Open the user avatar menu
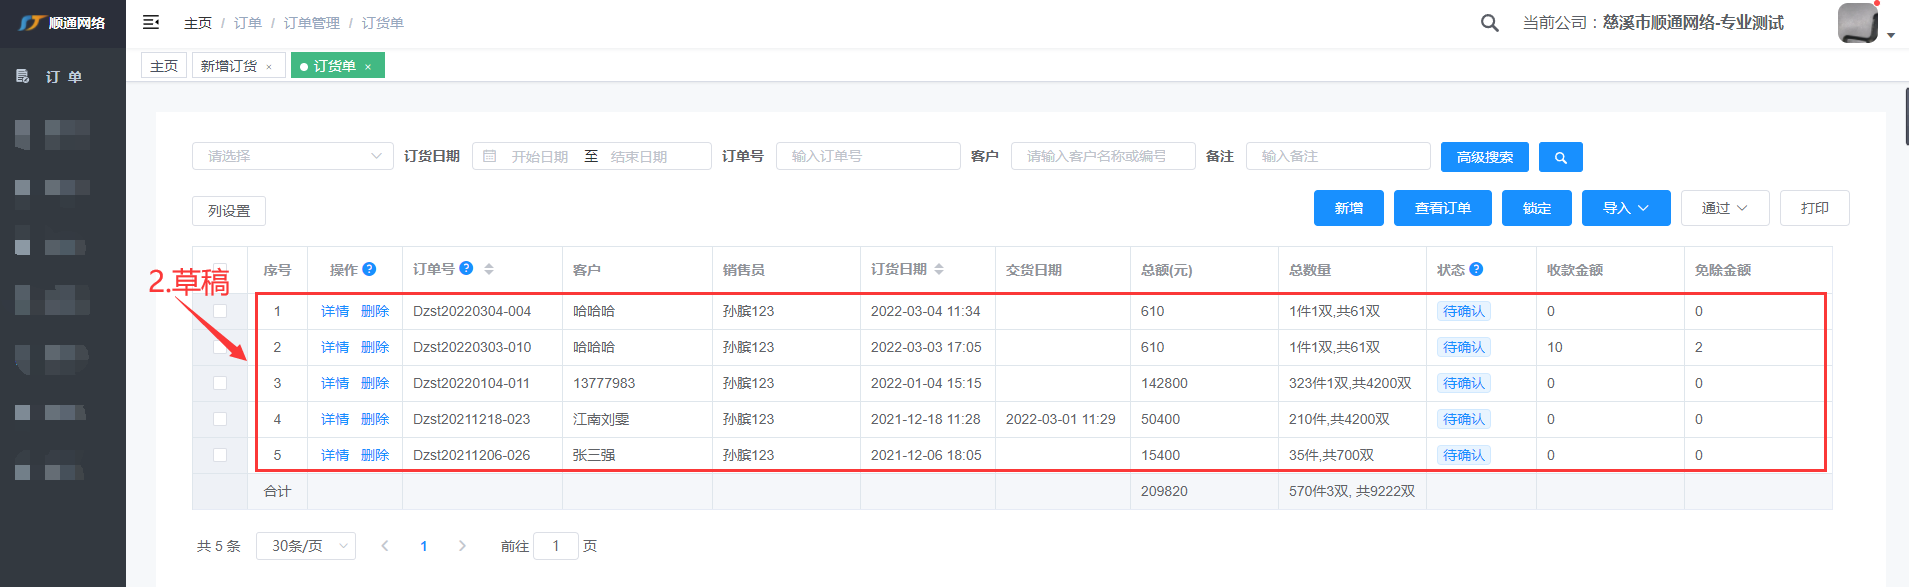 tap(1860, 23)
